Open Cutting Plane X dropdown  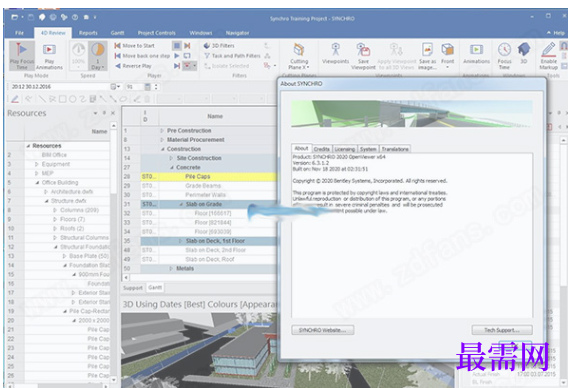299,57
